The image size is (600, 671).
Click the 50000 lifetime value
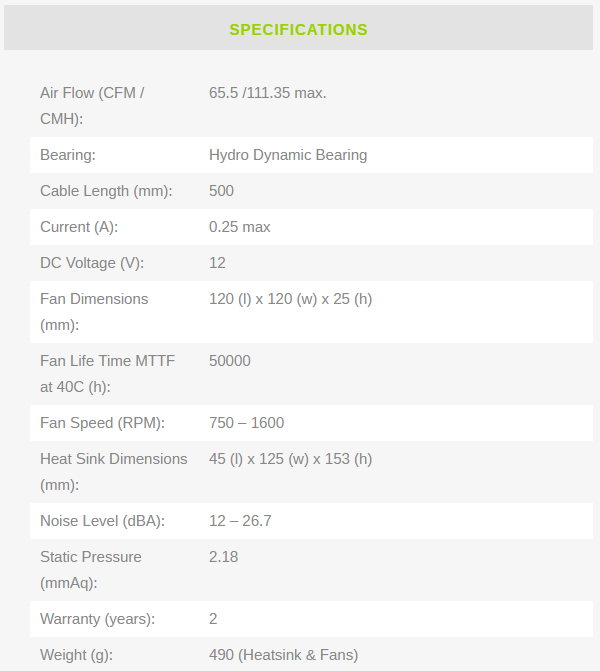pos(229,361)
